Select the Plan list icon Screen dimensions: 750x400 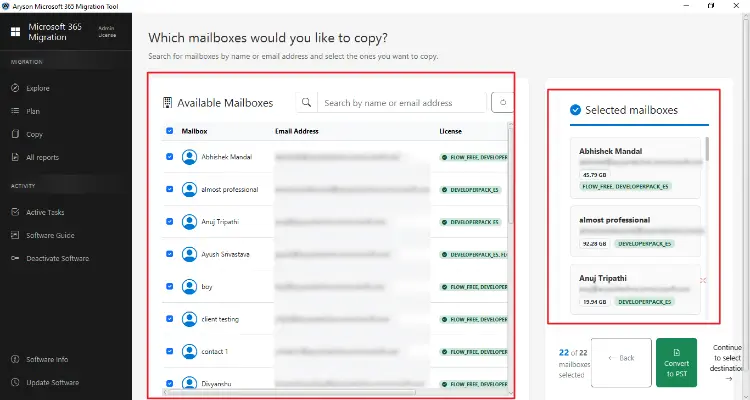pyautogui.click(x=15, y=111)
